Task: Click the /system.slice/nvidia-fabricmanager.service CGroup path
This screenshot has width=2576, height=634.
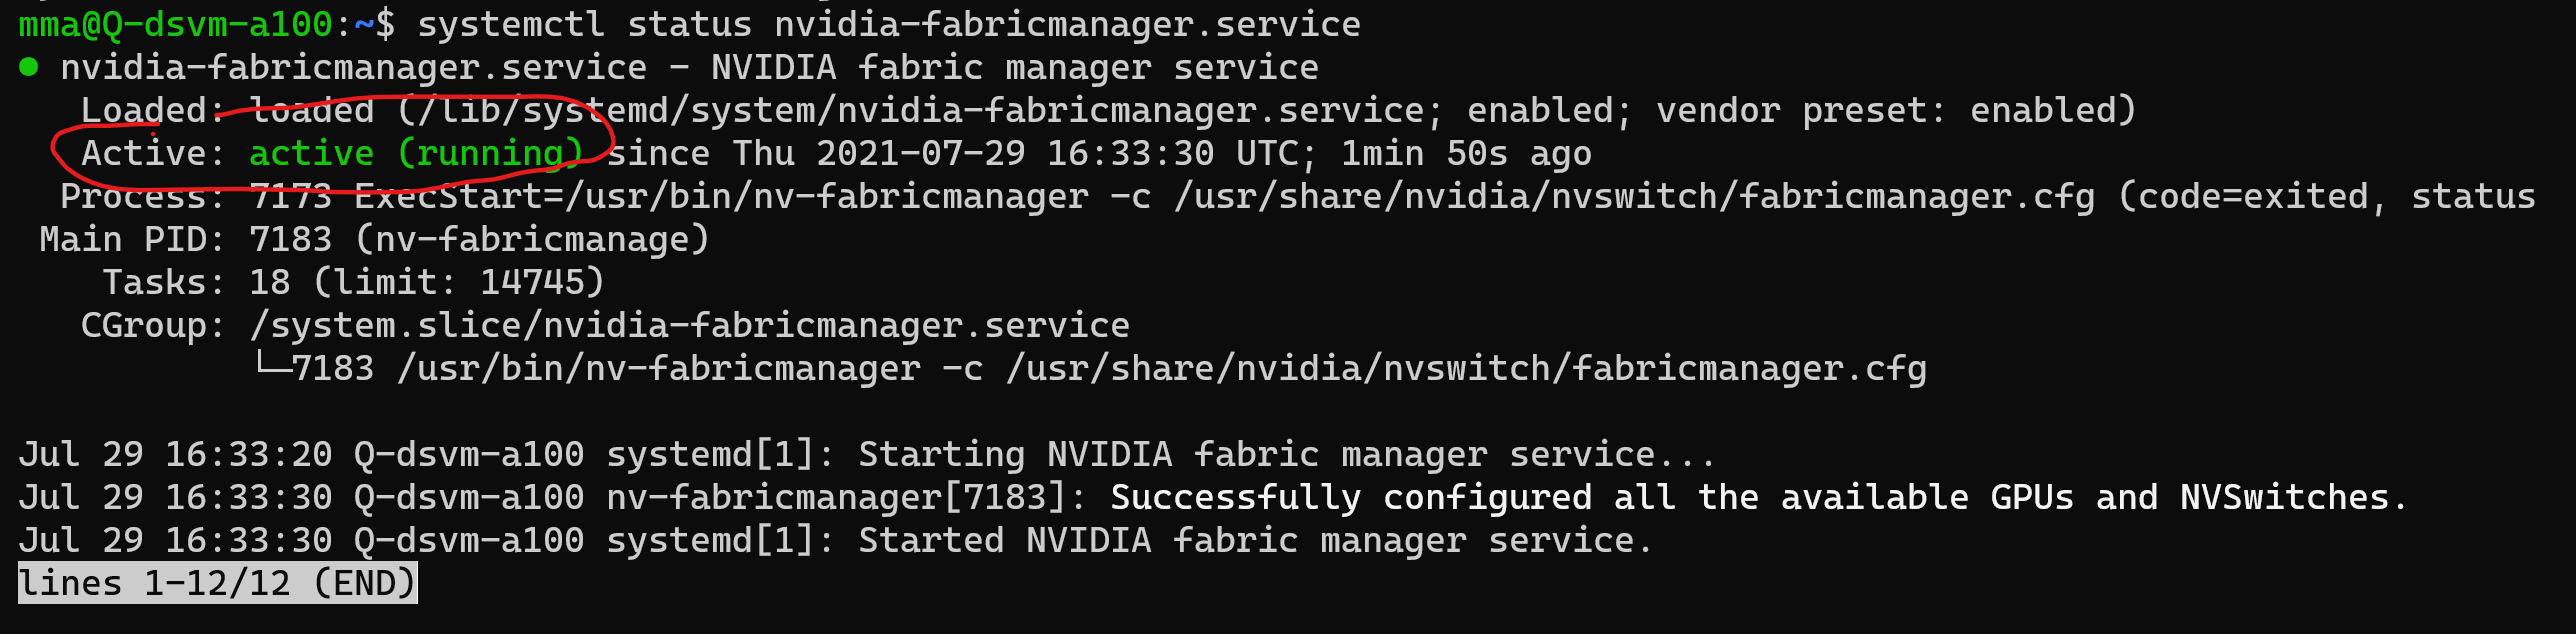Action: click(690, 326)
